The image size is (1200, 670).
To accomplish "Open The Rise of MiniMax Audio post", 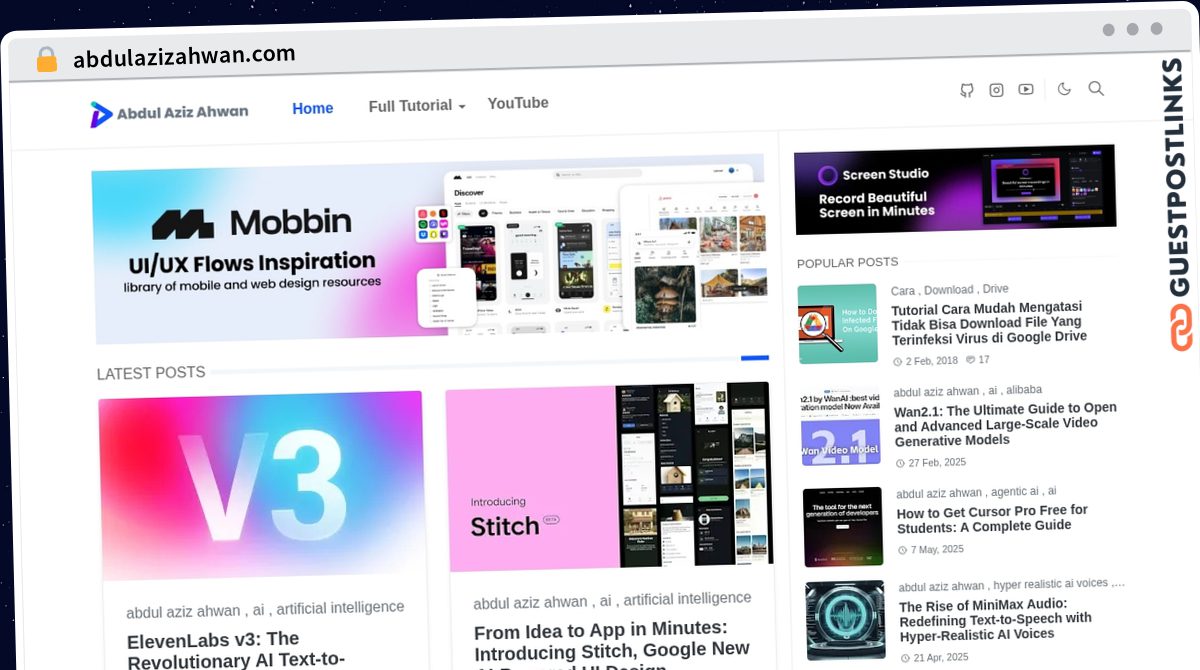I will pyautogui.click(x=996, y=619).
